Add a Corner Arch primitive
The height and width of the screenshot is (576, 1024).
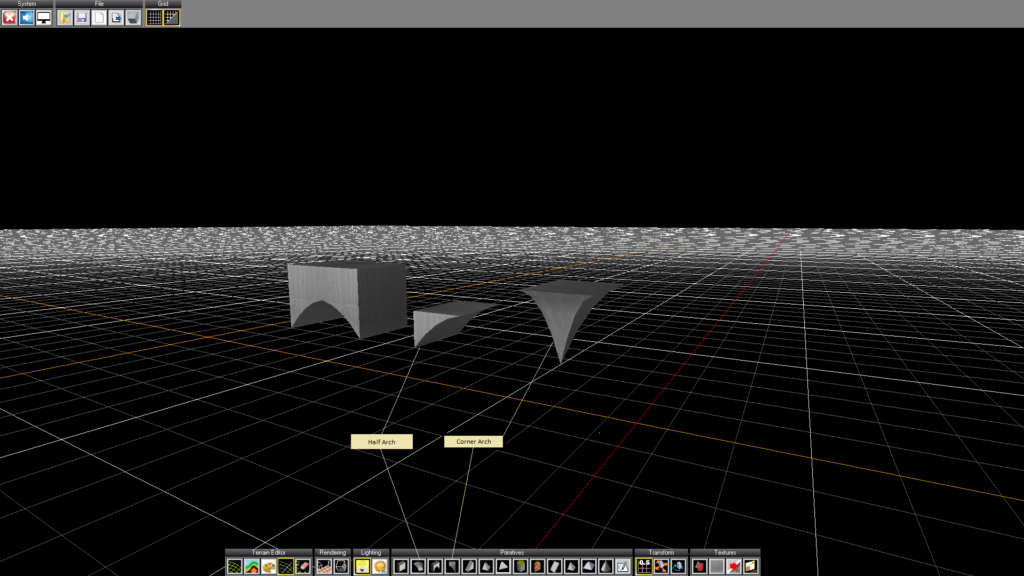coord(452,566)
